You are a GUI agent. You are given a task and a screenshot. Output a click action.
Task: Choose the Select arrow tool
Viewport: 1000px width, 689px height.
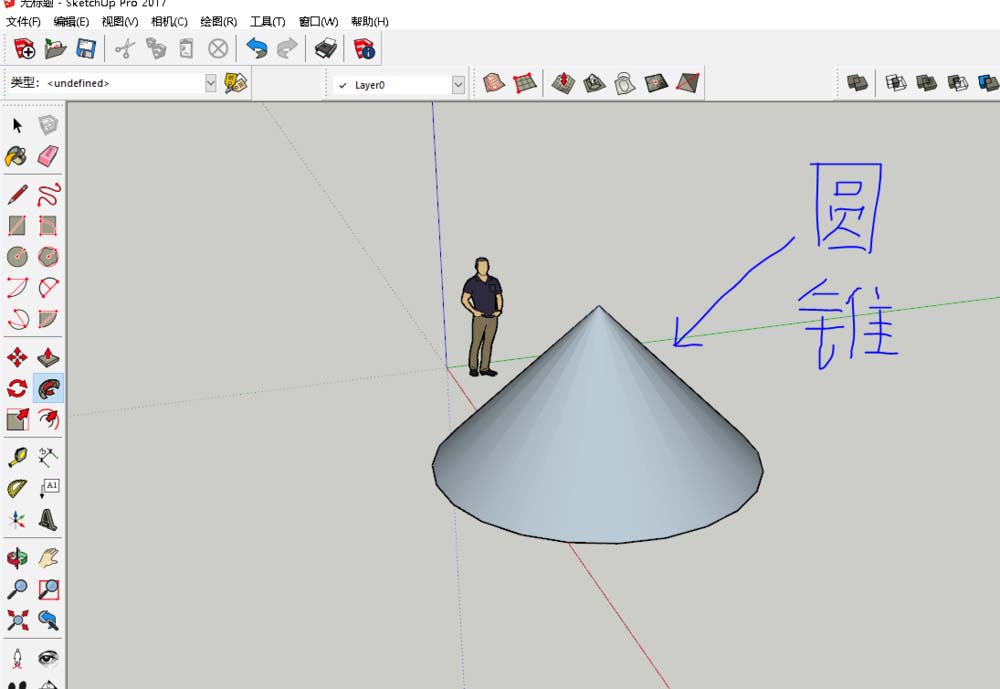(x=17, y=125)
